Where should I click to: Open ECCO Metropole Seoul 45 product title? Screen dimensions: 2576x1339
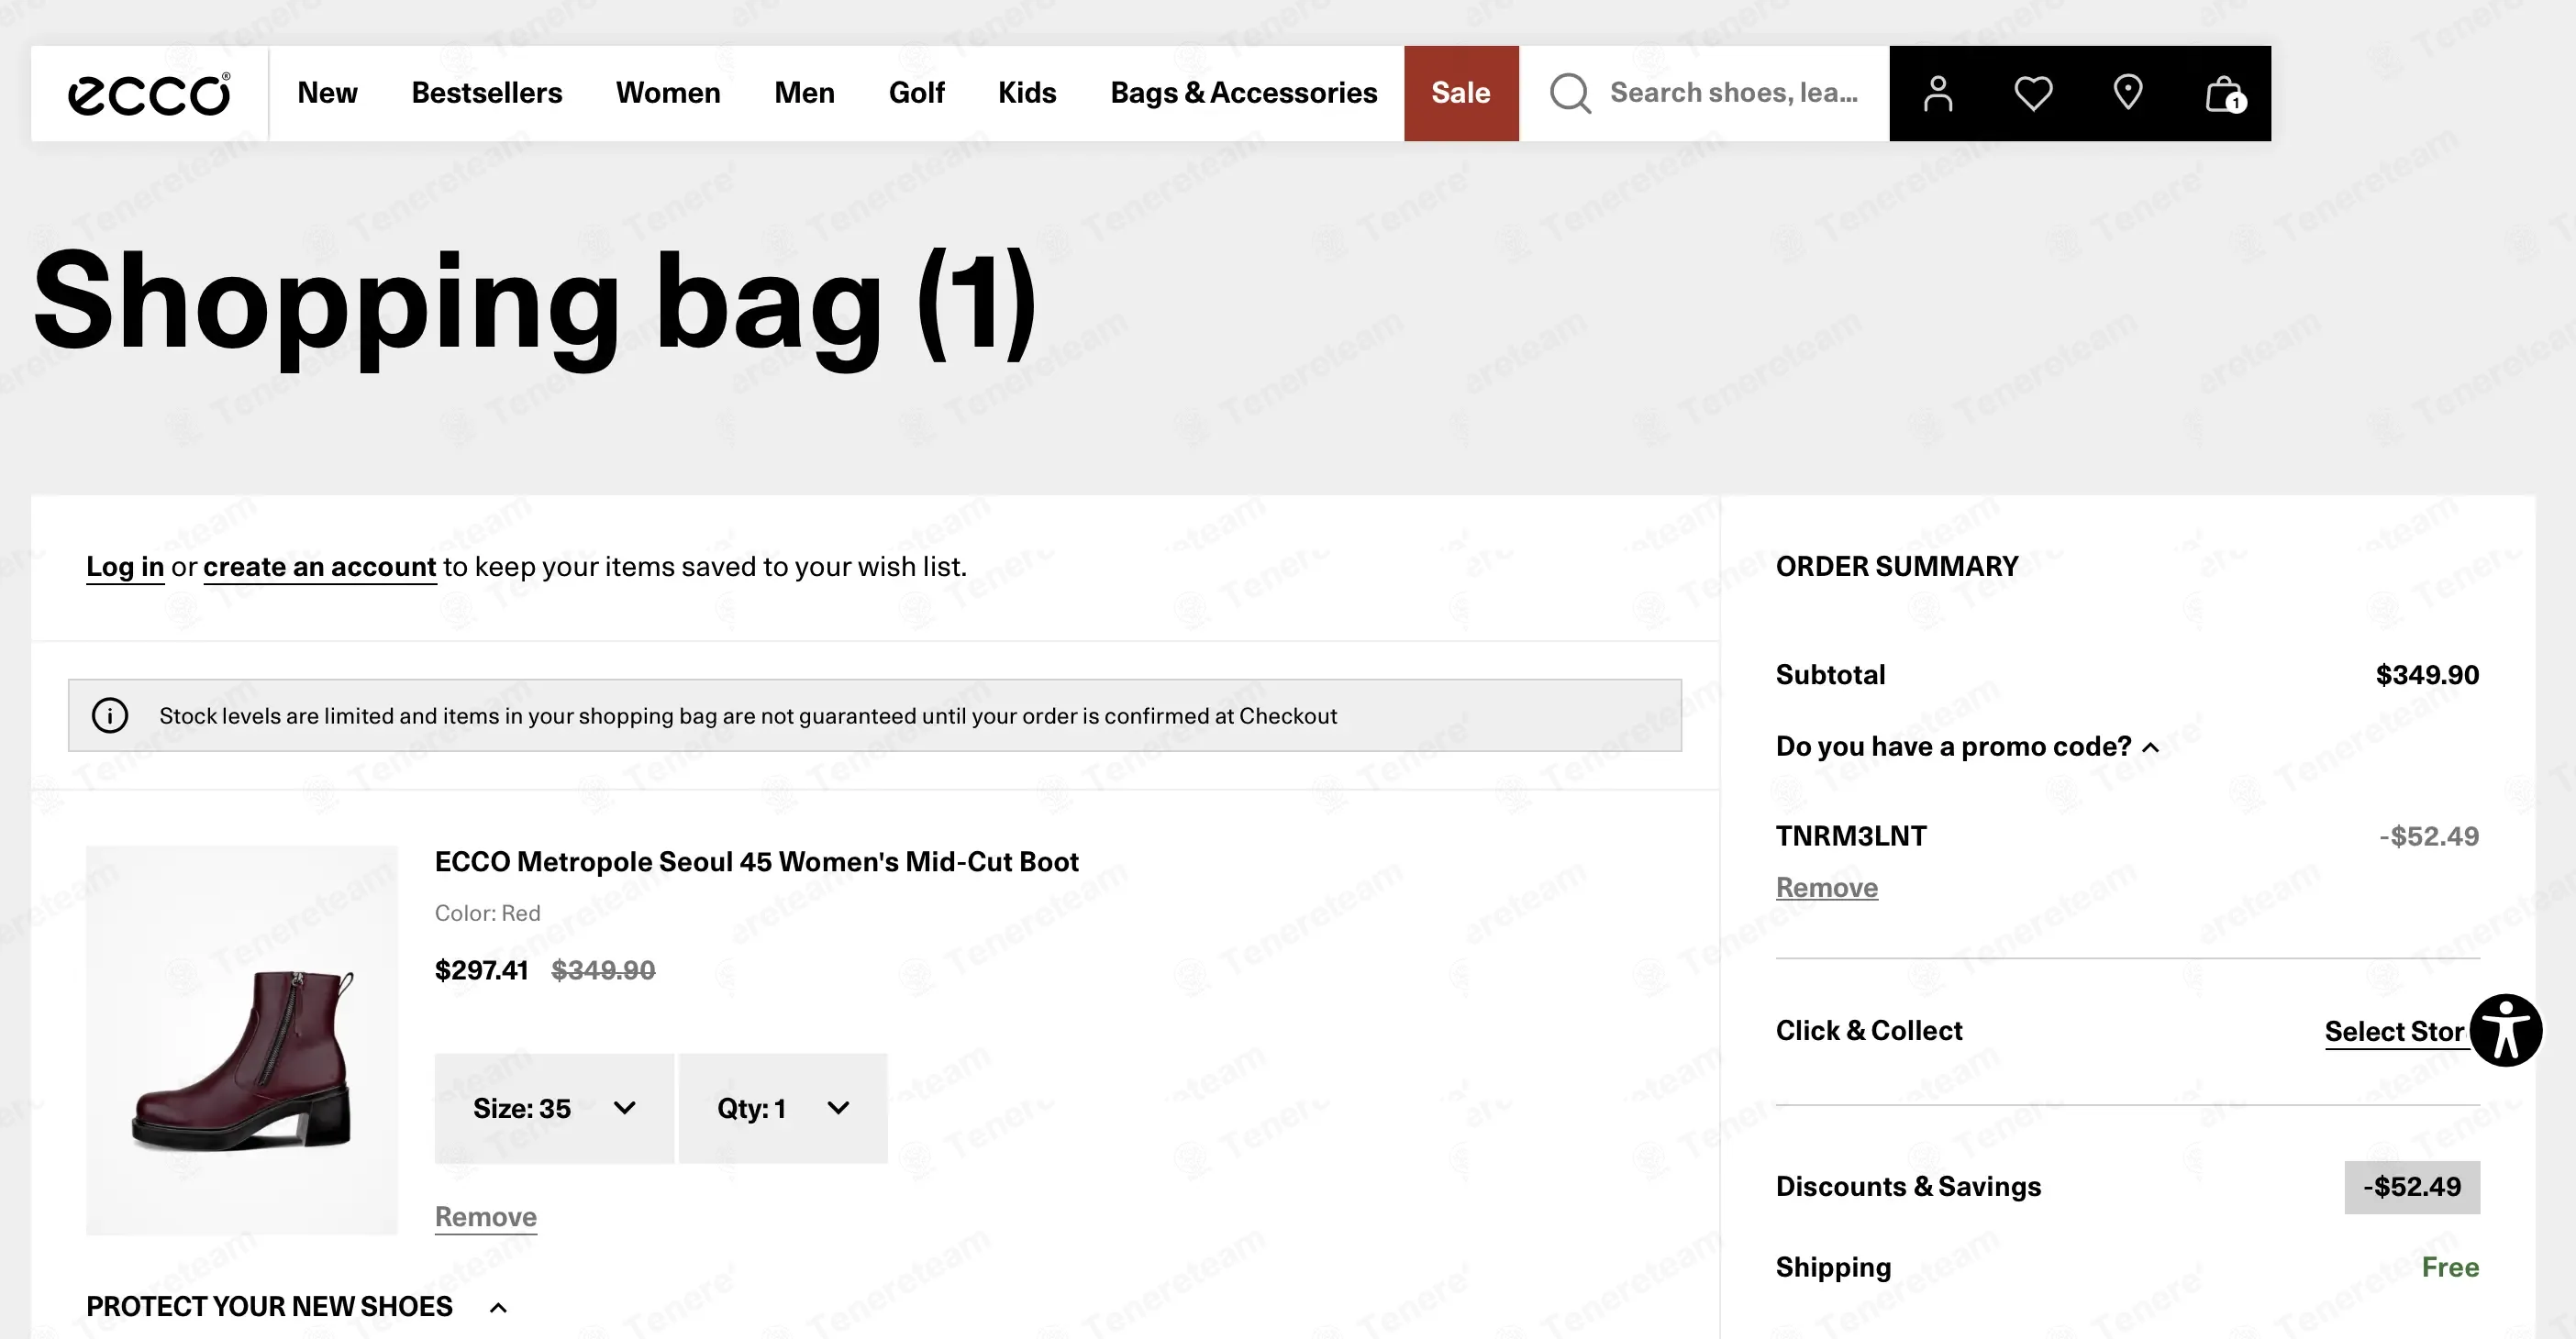tap(757, 861)
